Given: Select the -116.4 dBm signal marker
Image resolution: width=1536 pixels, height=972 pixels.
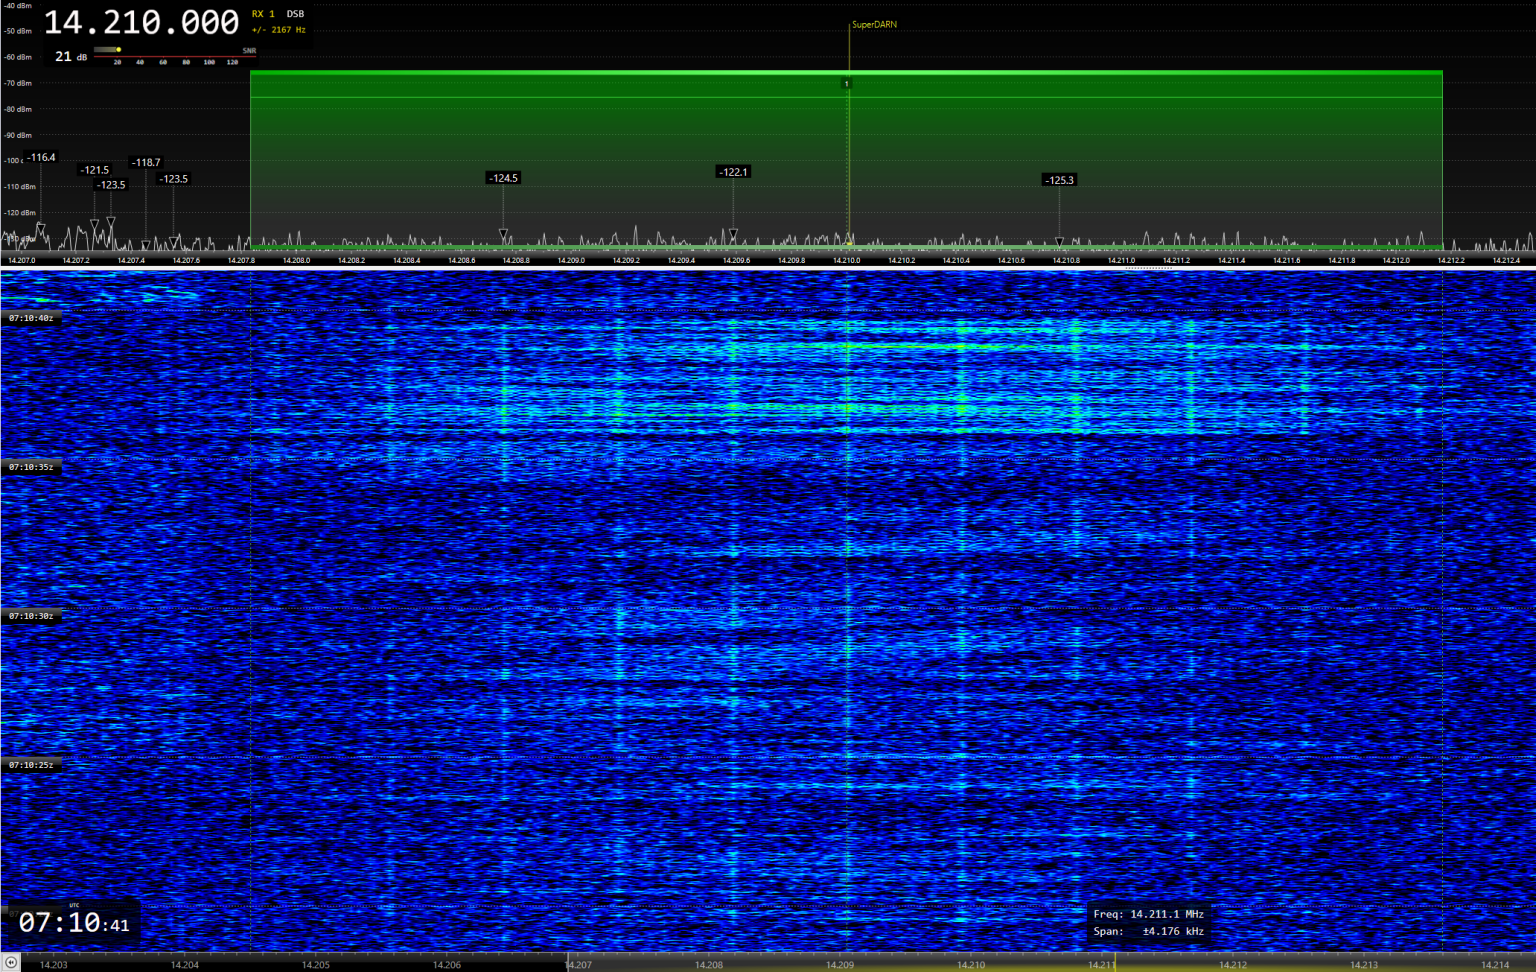Looking at the screenshot, I should (x=39, y=157).
